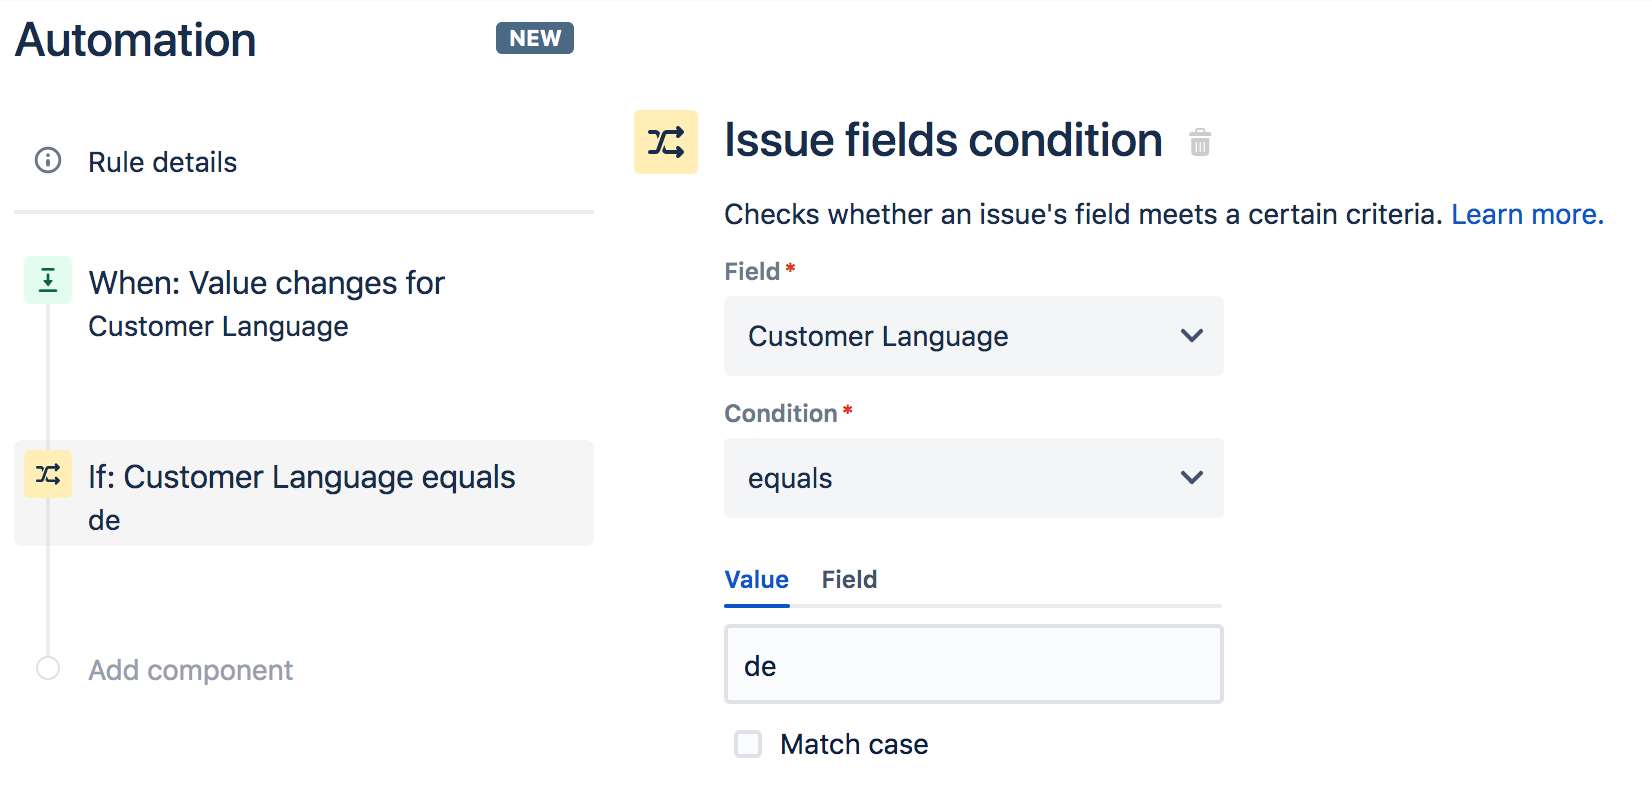Viewport: 1652px width, 794px height.
Task: Enable the Match case checkbox
Action: click(x=748, y=744)
